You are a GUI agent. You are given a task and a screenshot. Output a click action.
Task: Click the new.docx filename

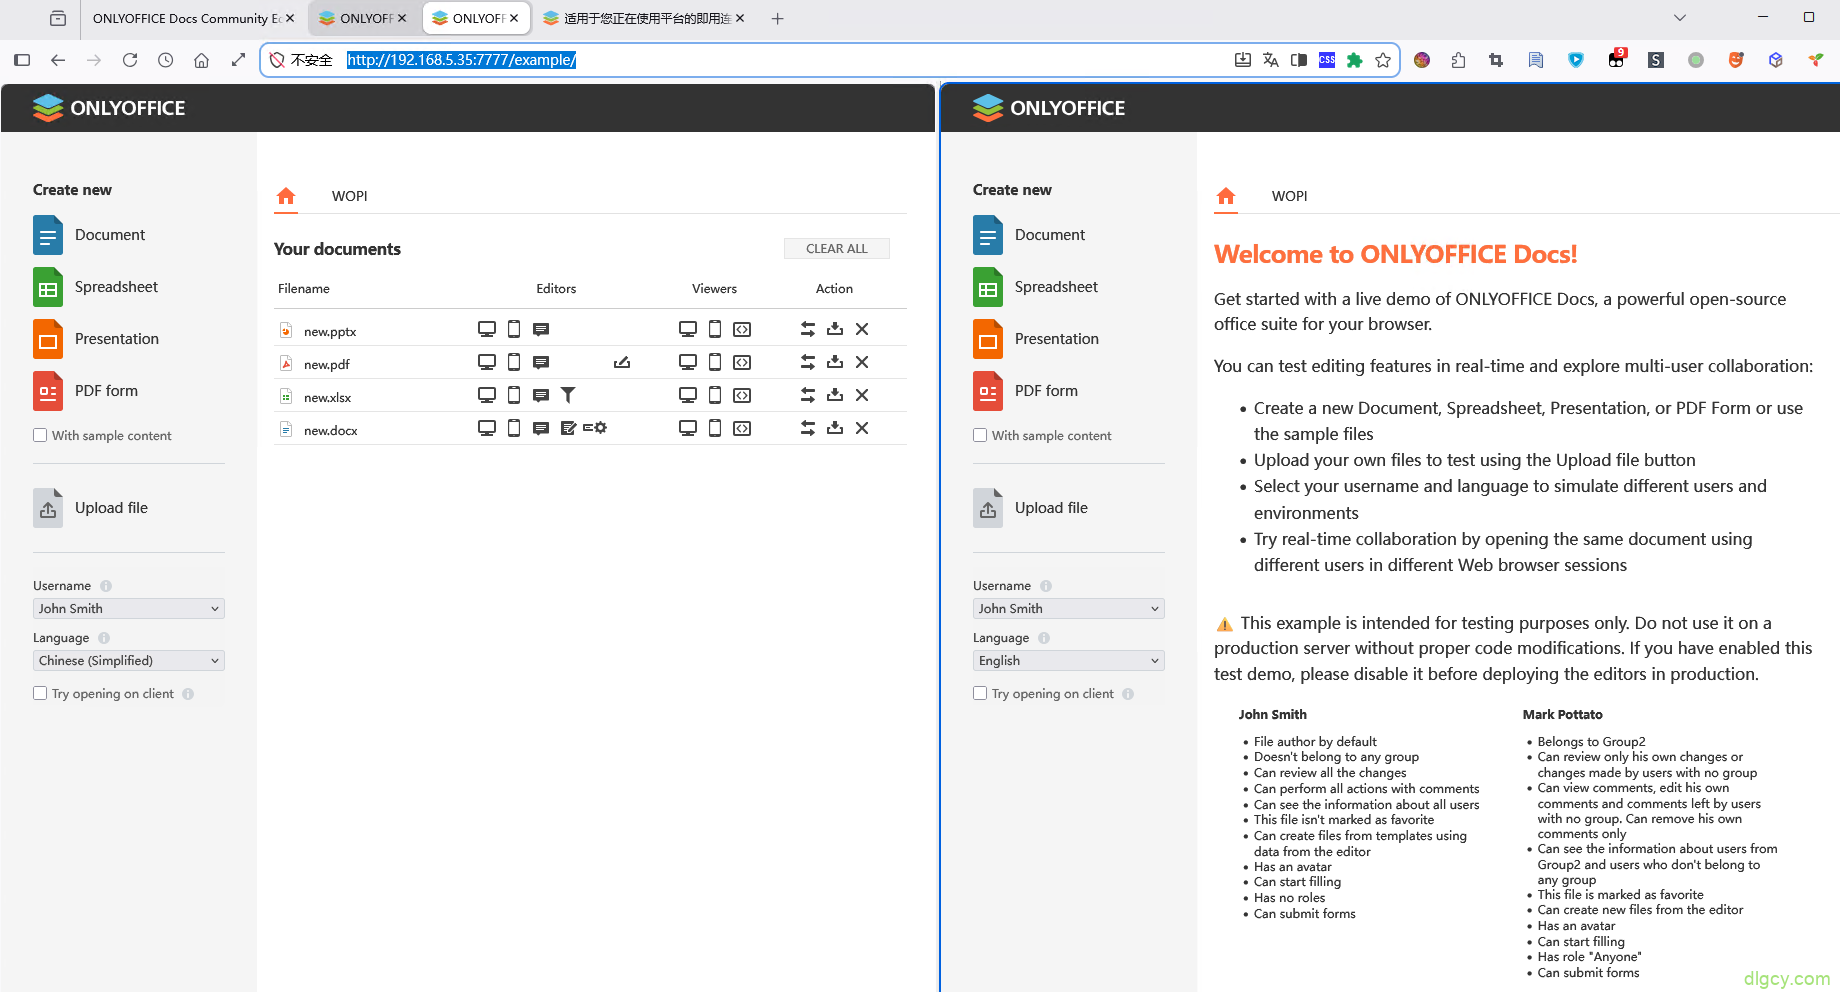[x=331, y=430]
